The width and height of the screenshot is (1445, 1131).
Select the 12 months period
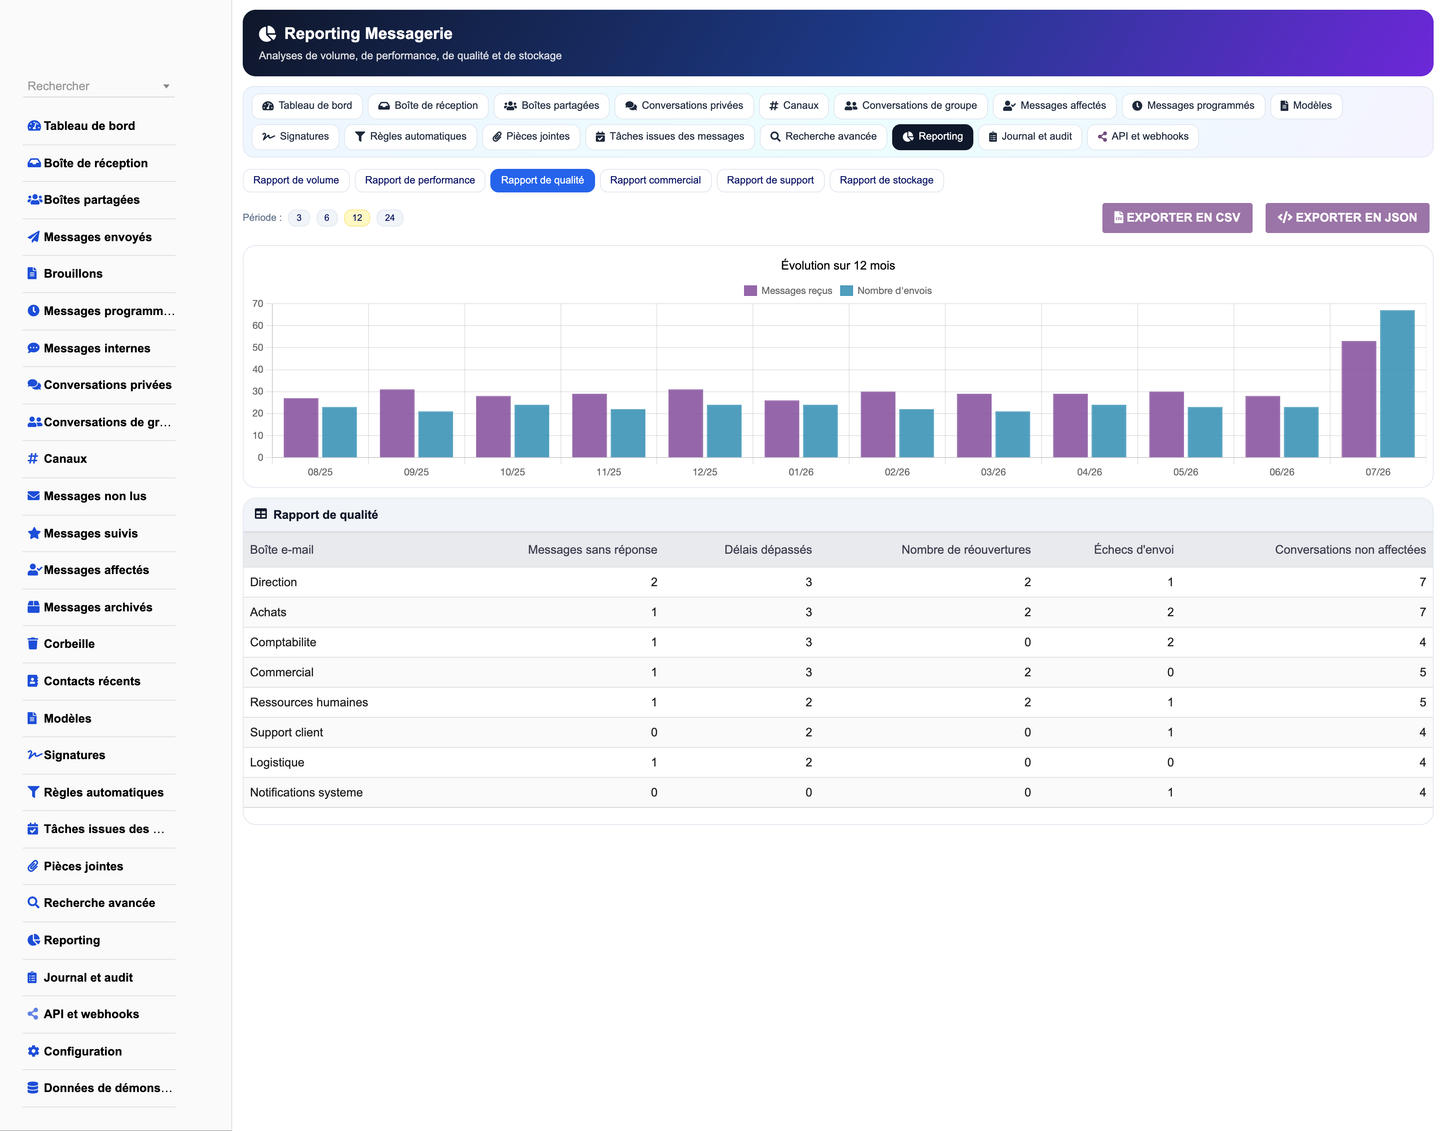click(x=357, y=218)
